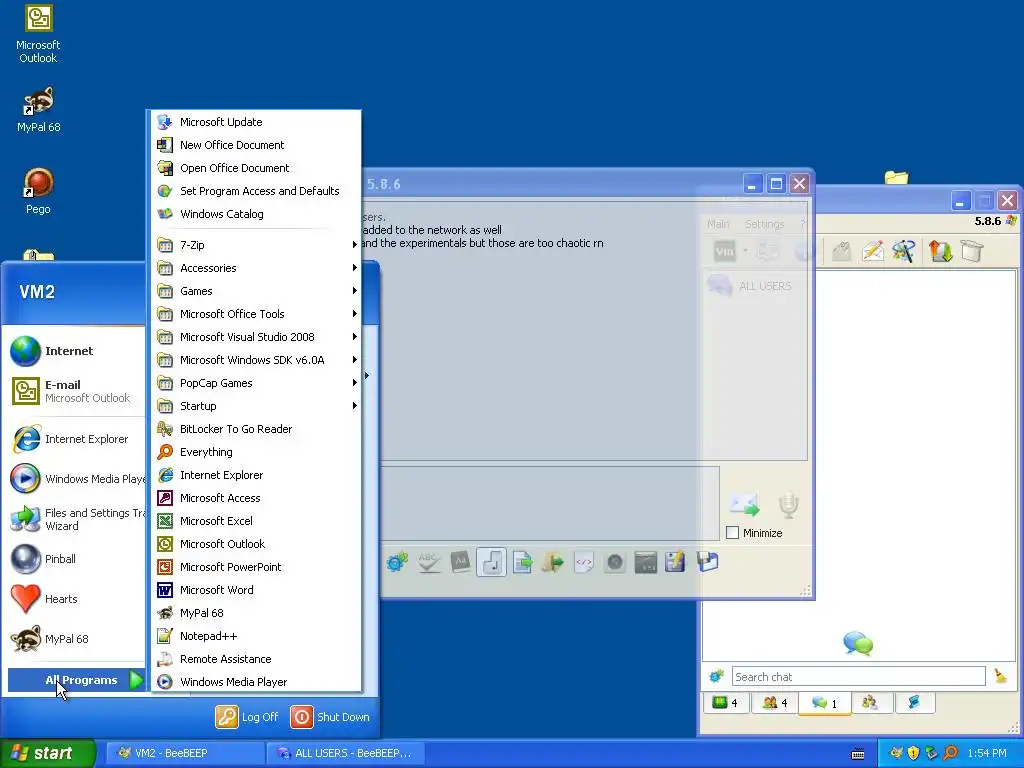Click Shut Down button
This screenshot has width=1024, height=768.
(x=330, y=717)
